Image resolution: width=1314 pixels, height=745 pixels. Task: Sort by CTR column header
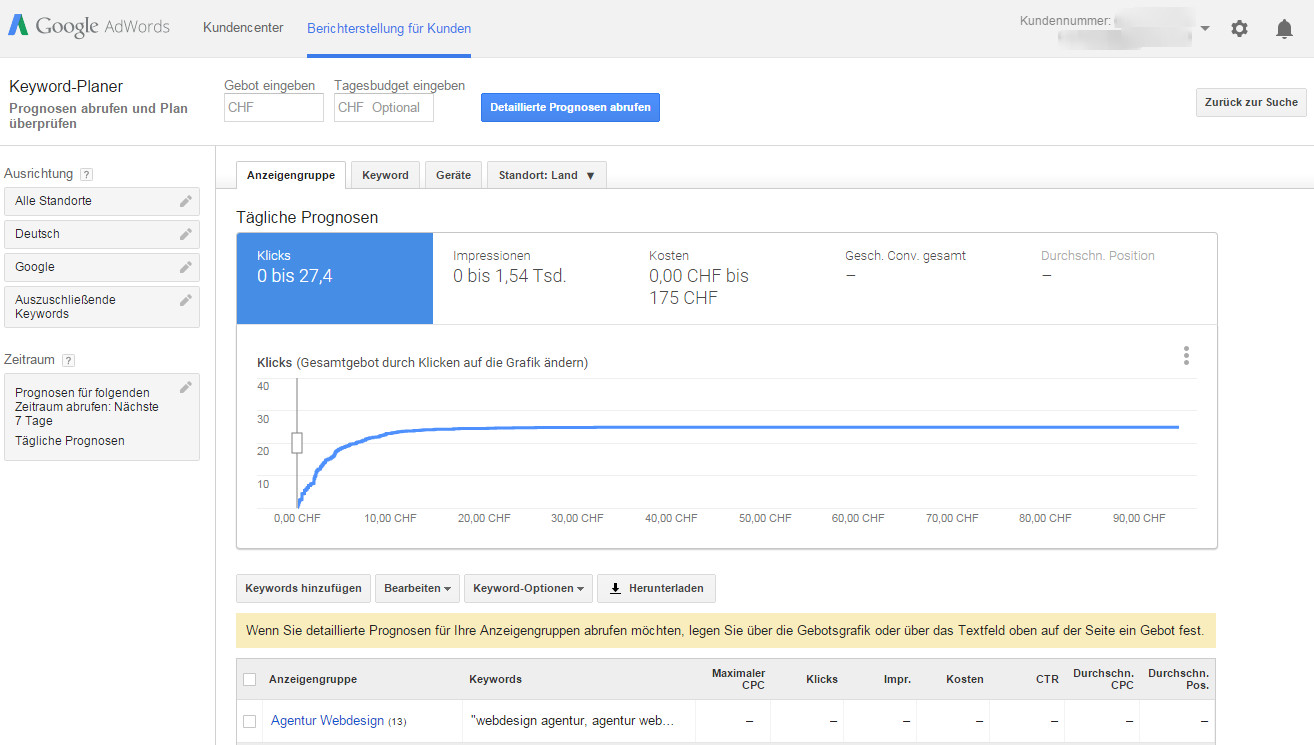(1047, 679)
